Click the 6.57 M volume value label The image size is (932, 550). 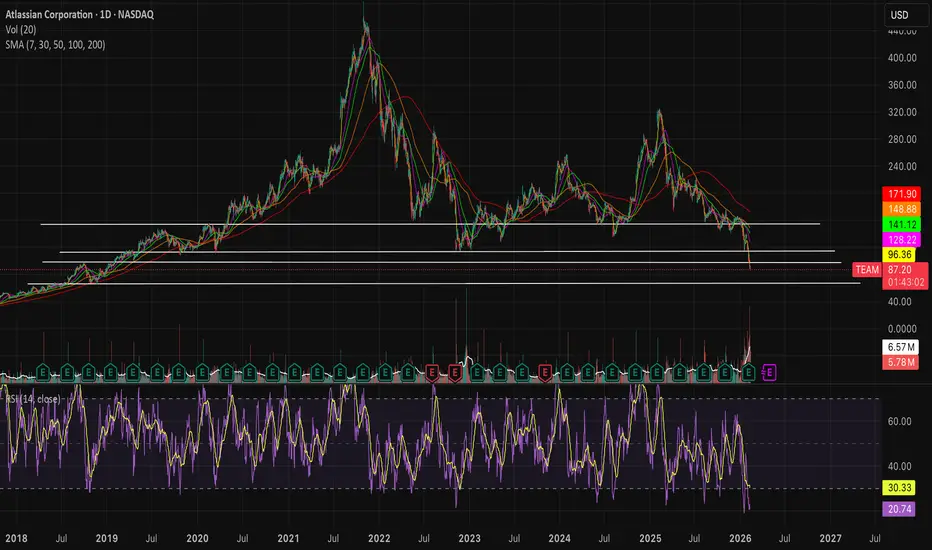click(900, 347)
